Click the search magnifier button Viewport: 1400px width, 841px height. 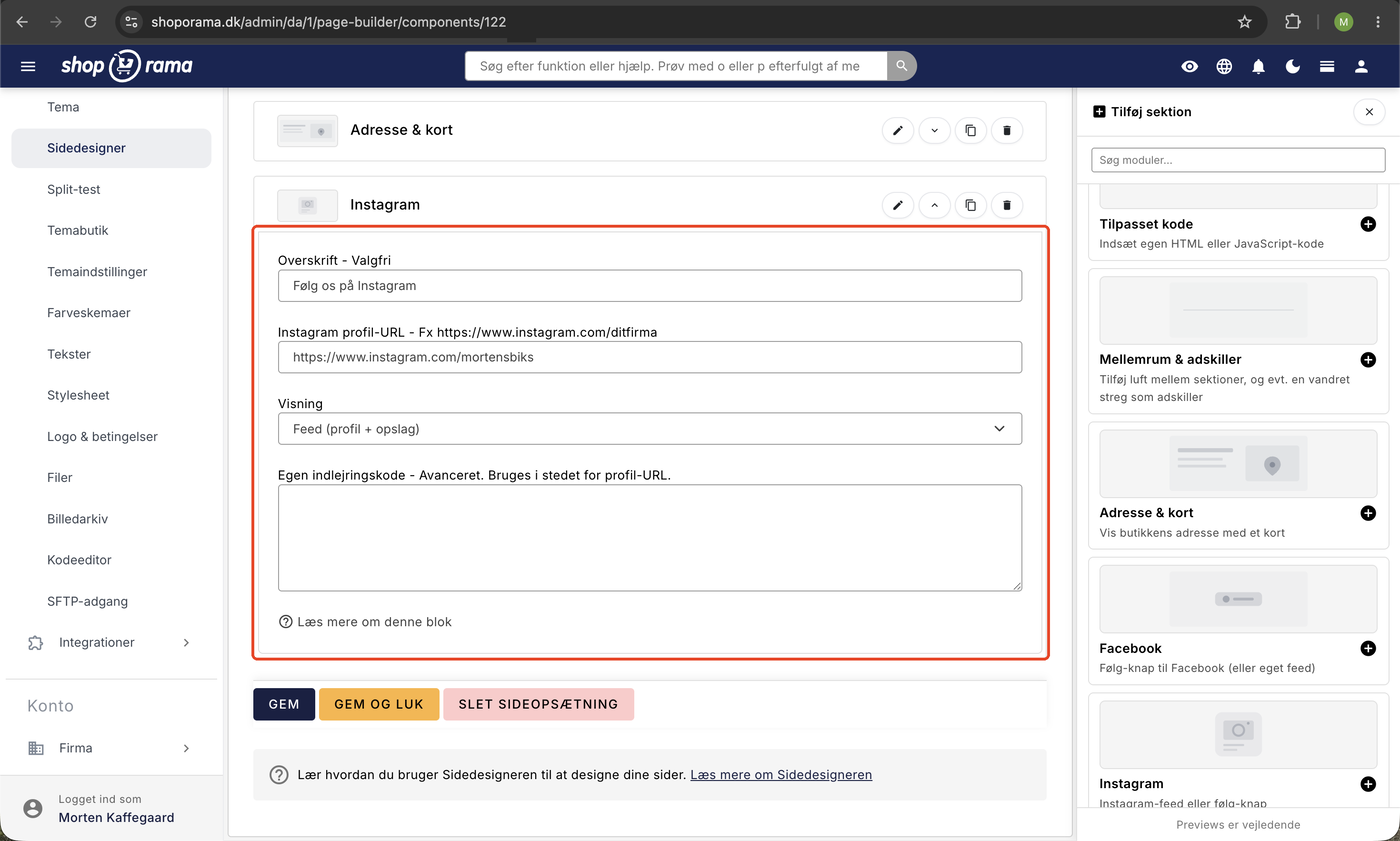tap(901, 66)
